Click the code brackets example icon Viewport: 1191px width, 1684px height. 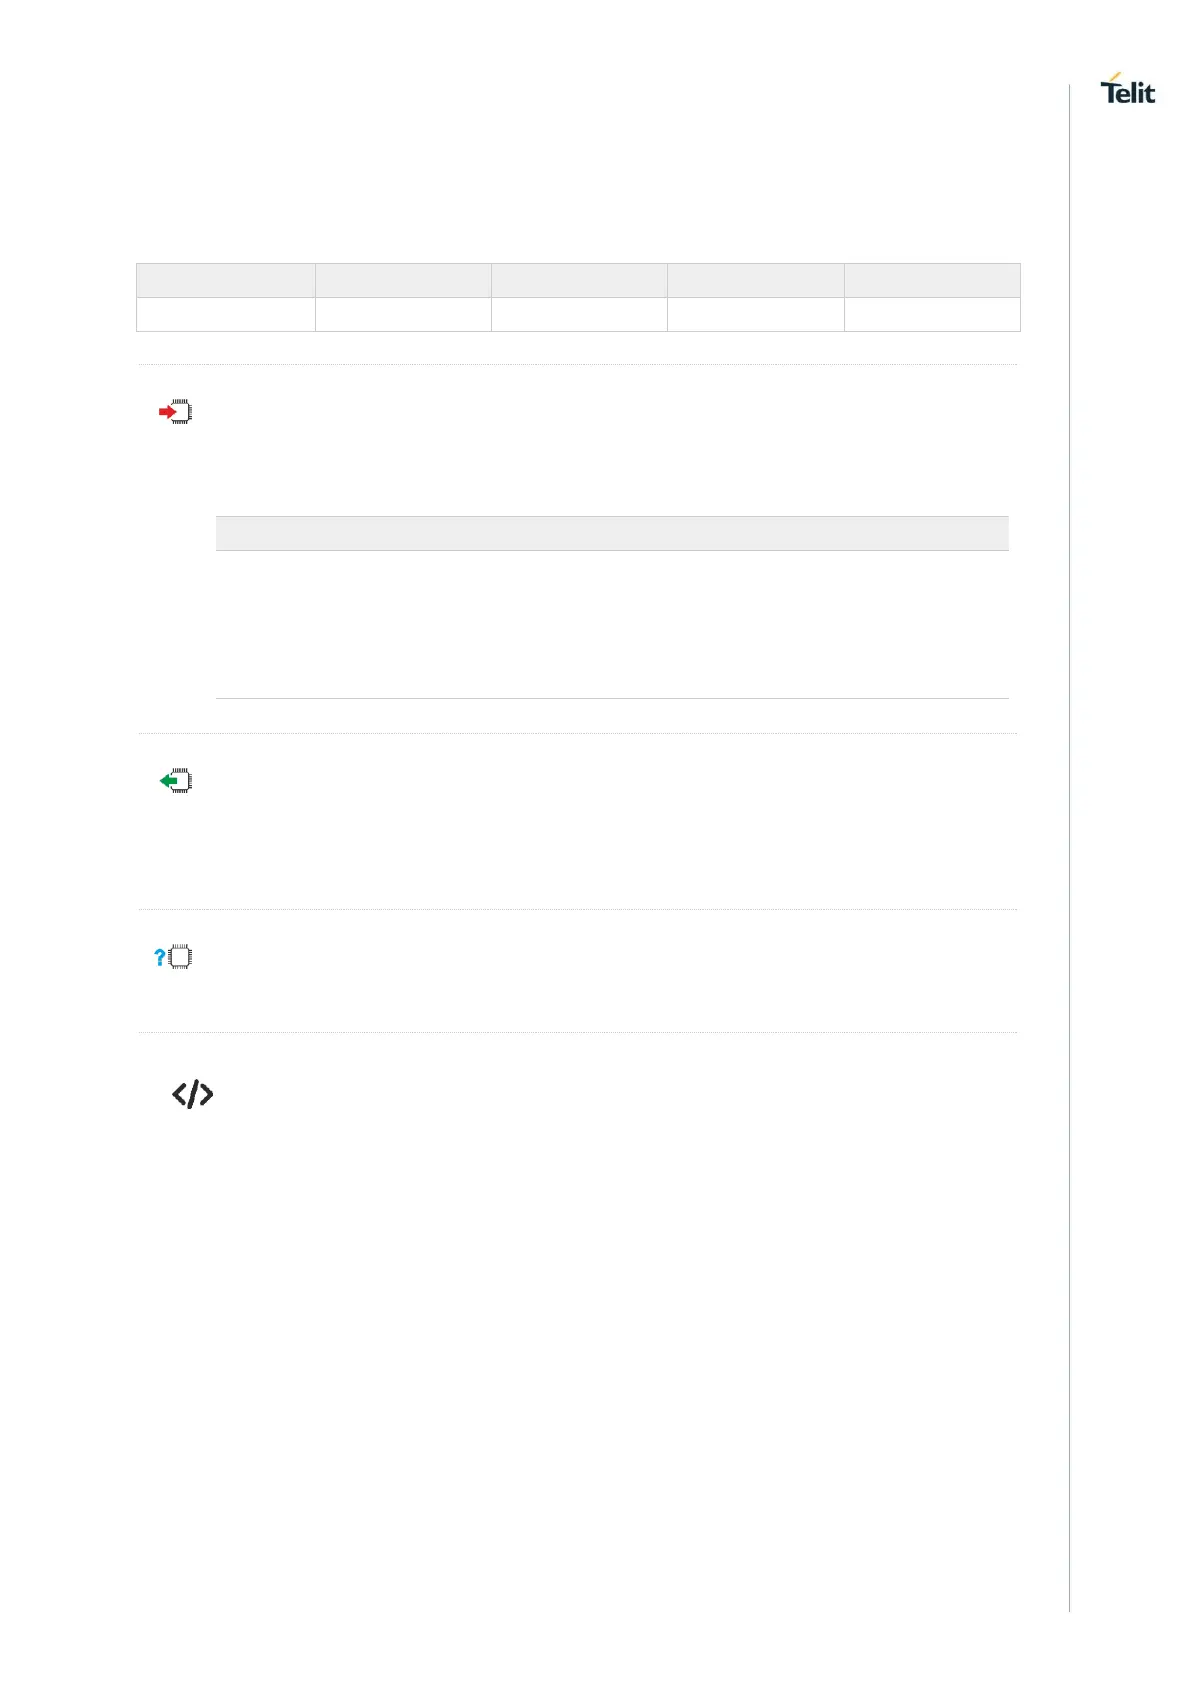point(192,1094)
